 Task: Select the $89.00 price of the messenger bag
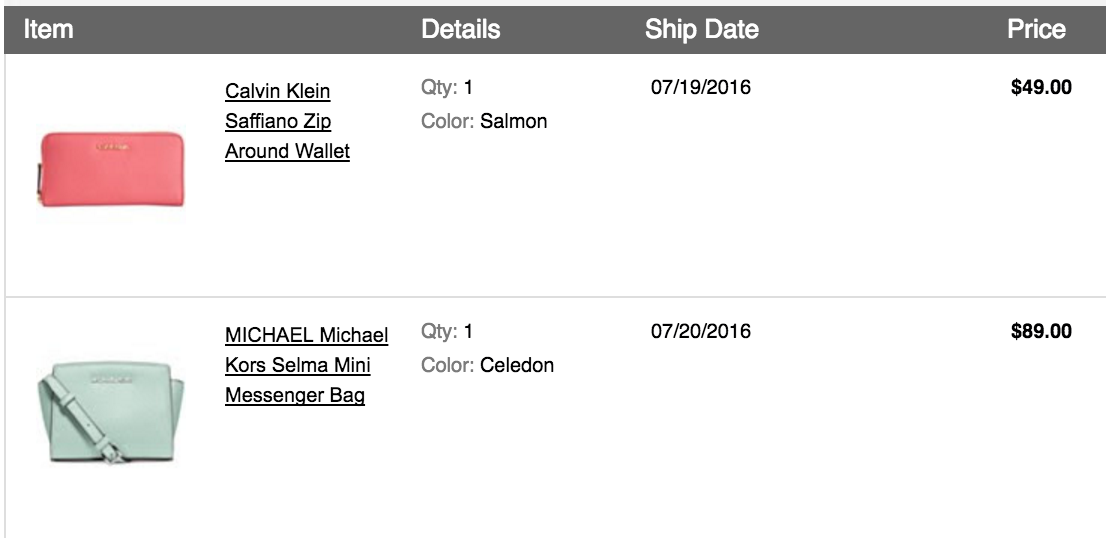[x=1041, y=331]
